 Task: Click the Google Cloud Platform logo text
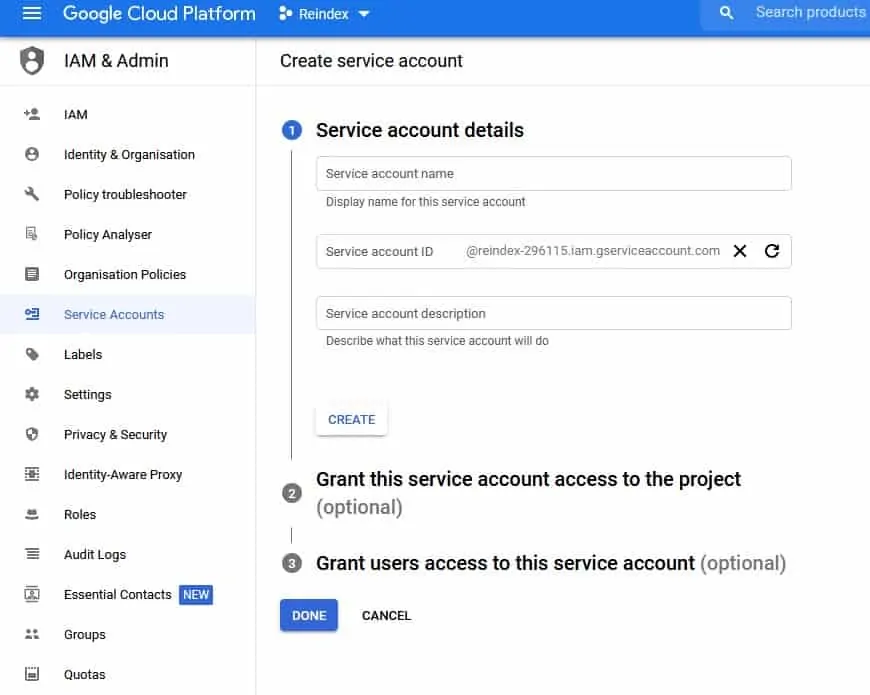(159, 13)
